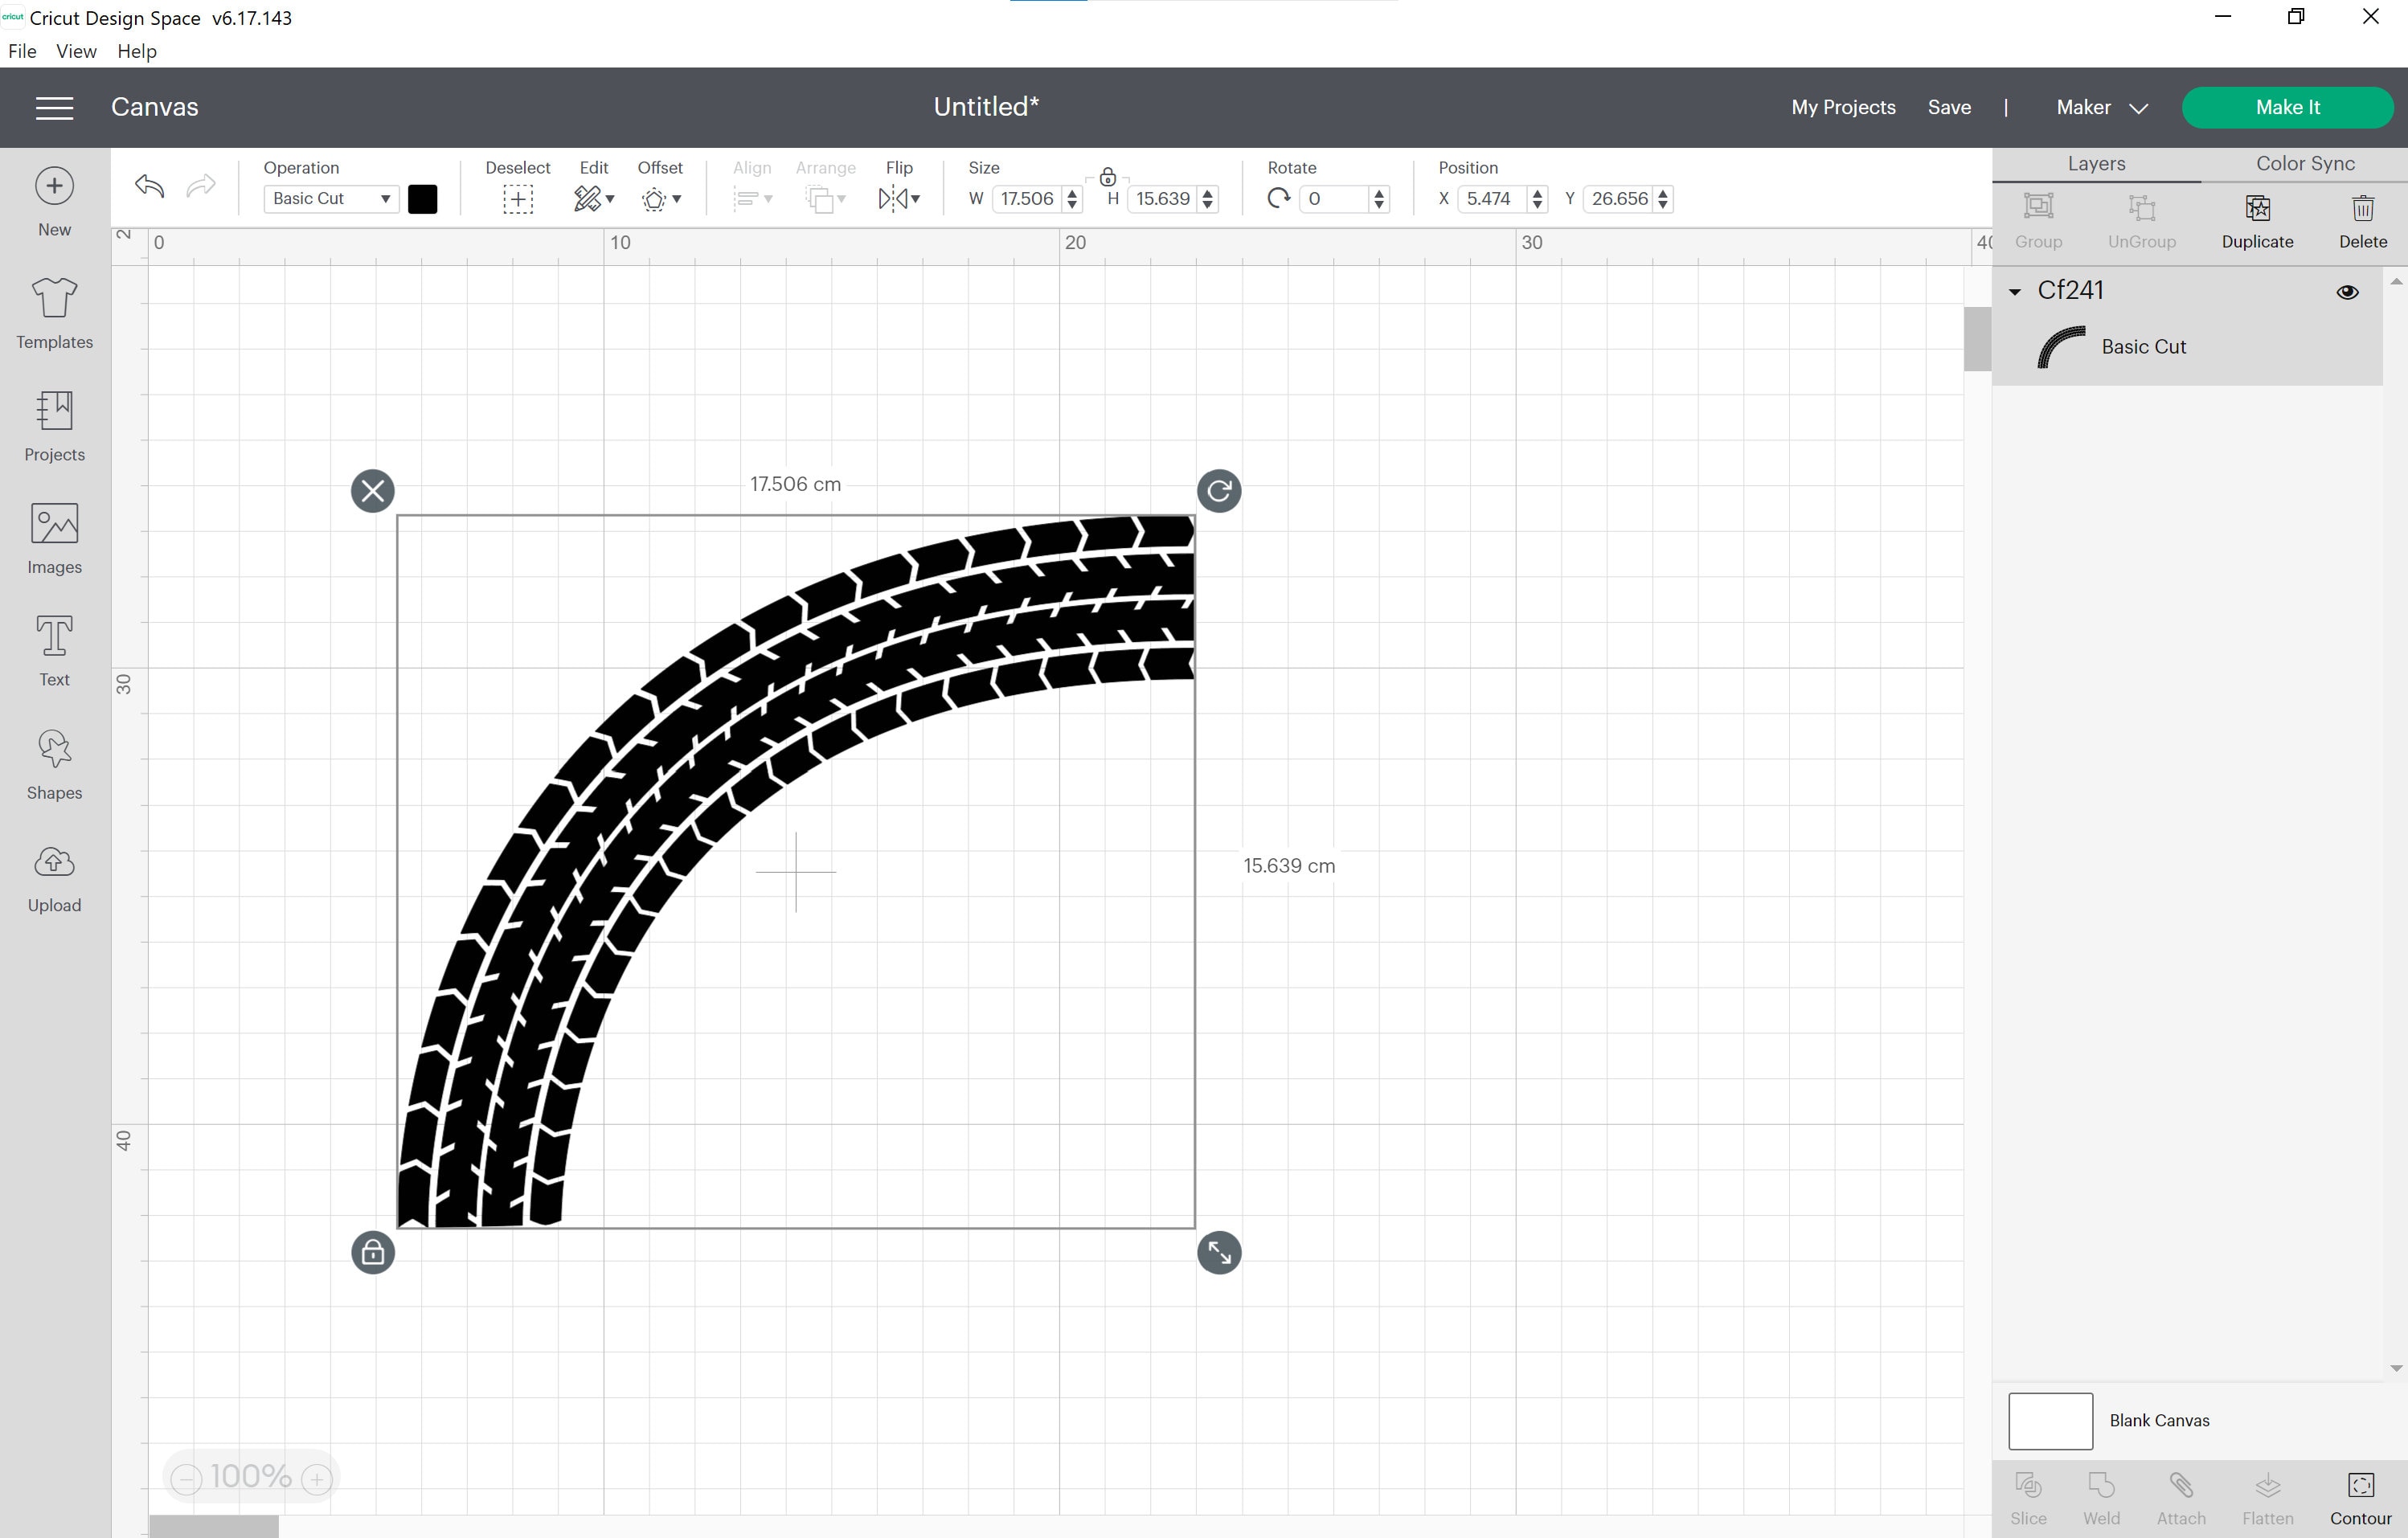2408x1538 pixels.
Task: Toggle the size aspect ratio lock
Action: pos(1107,178)
